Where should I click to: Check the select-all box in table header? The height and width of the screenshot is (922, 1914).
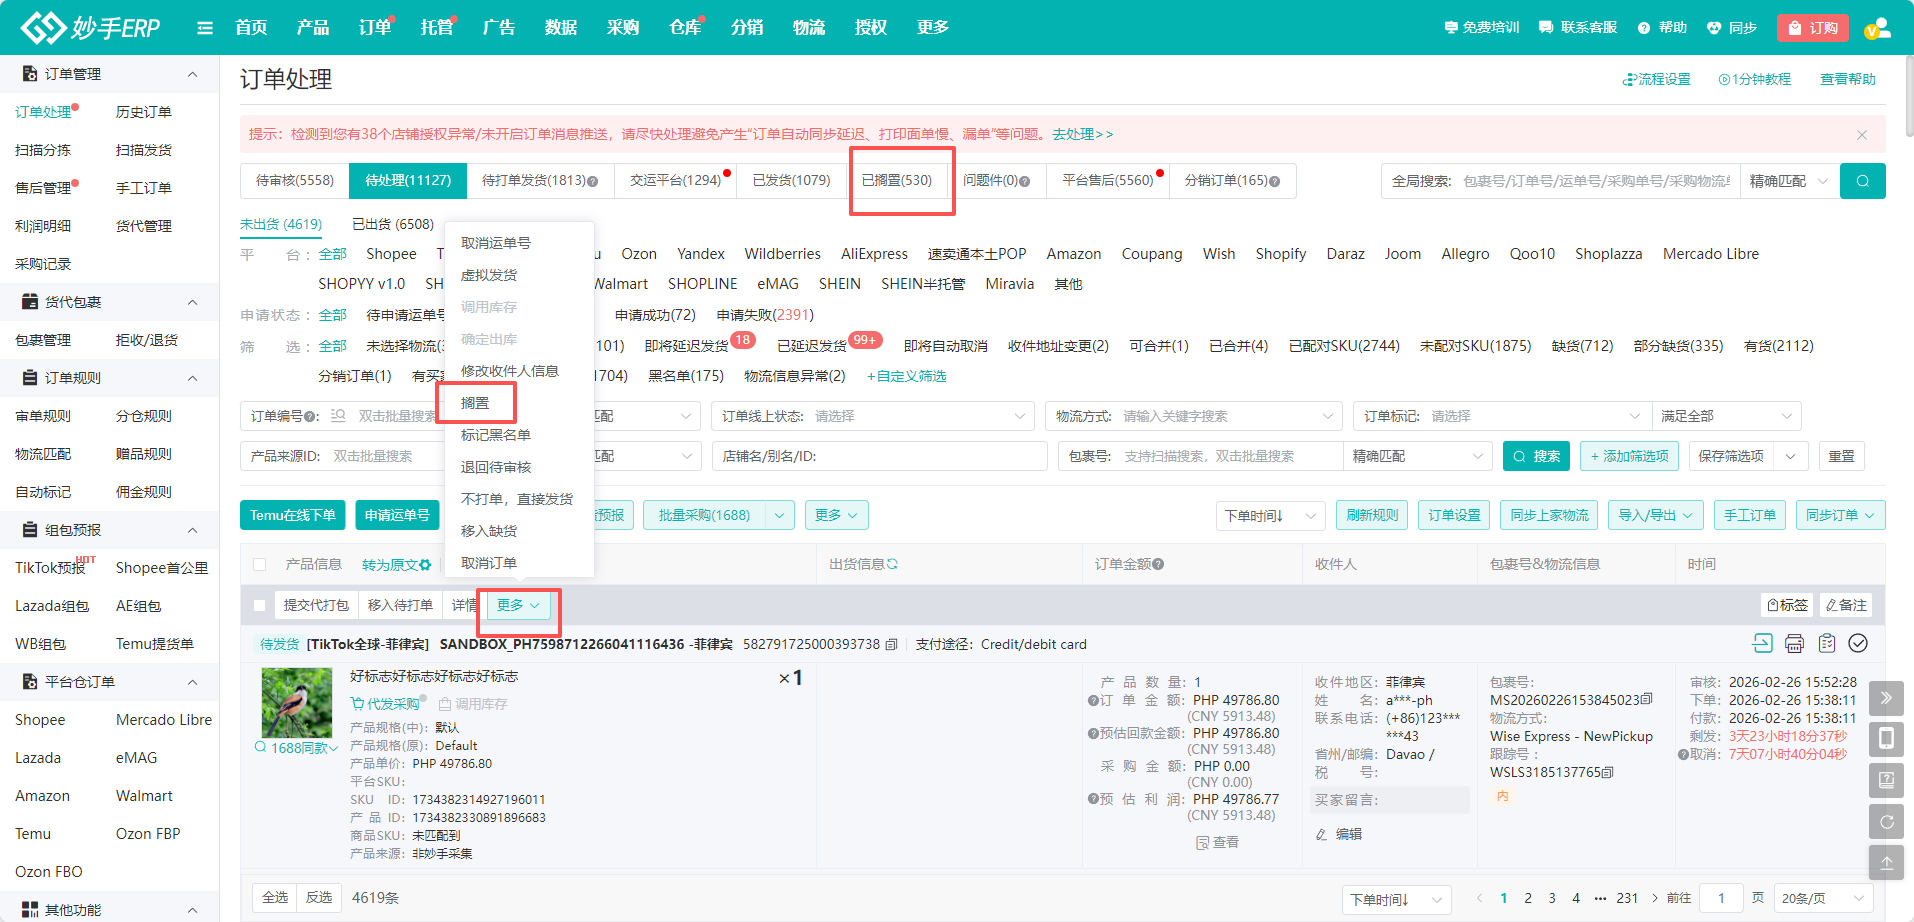tap(260, 565)
